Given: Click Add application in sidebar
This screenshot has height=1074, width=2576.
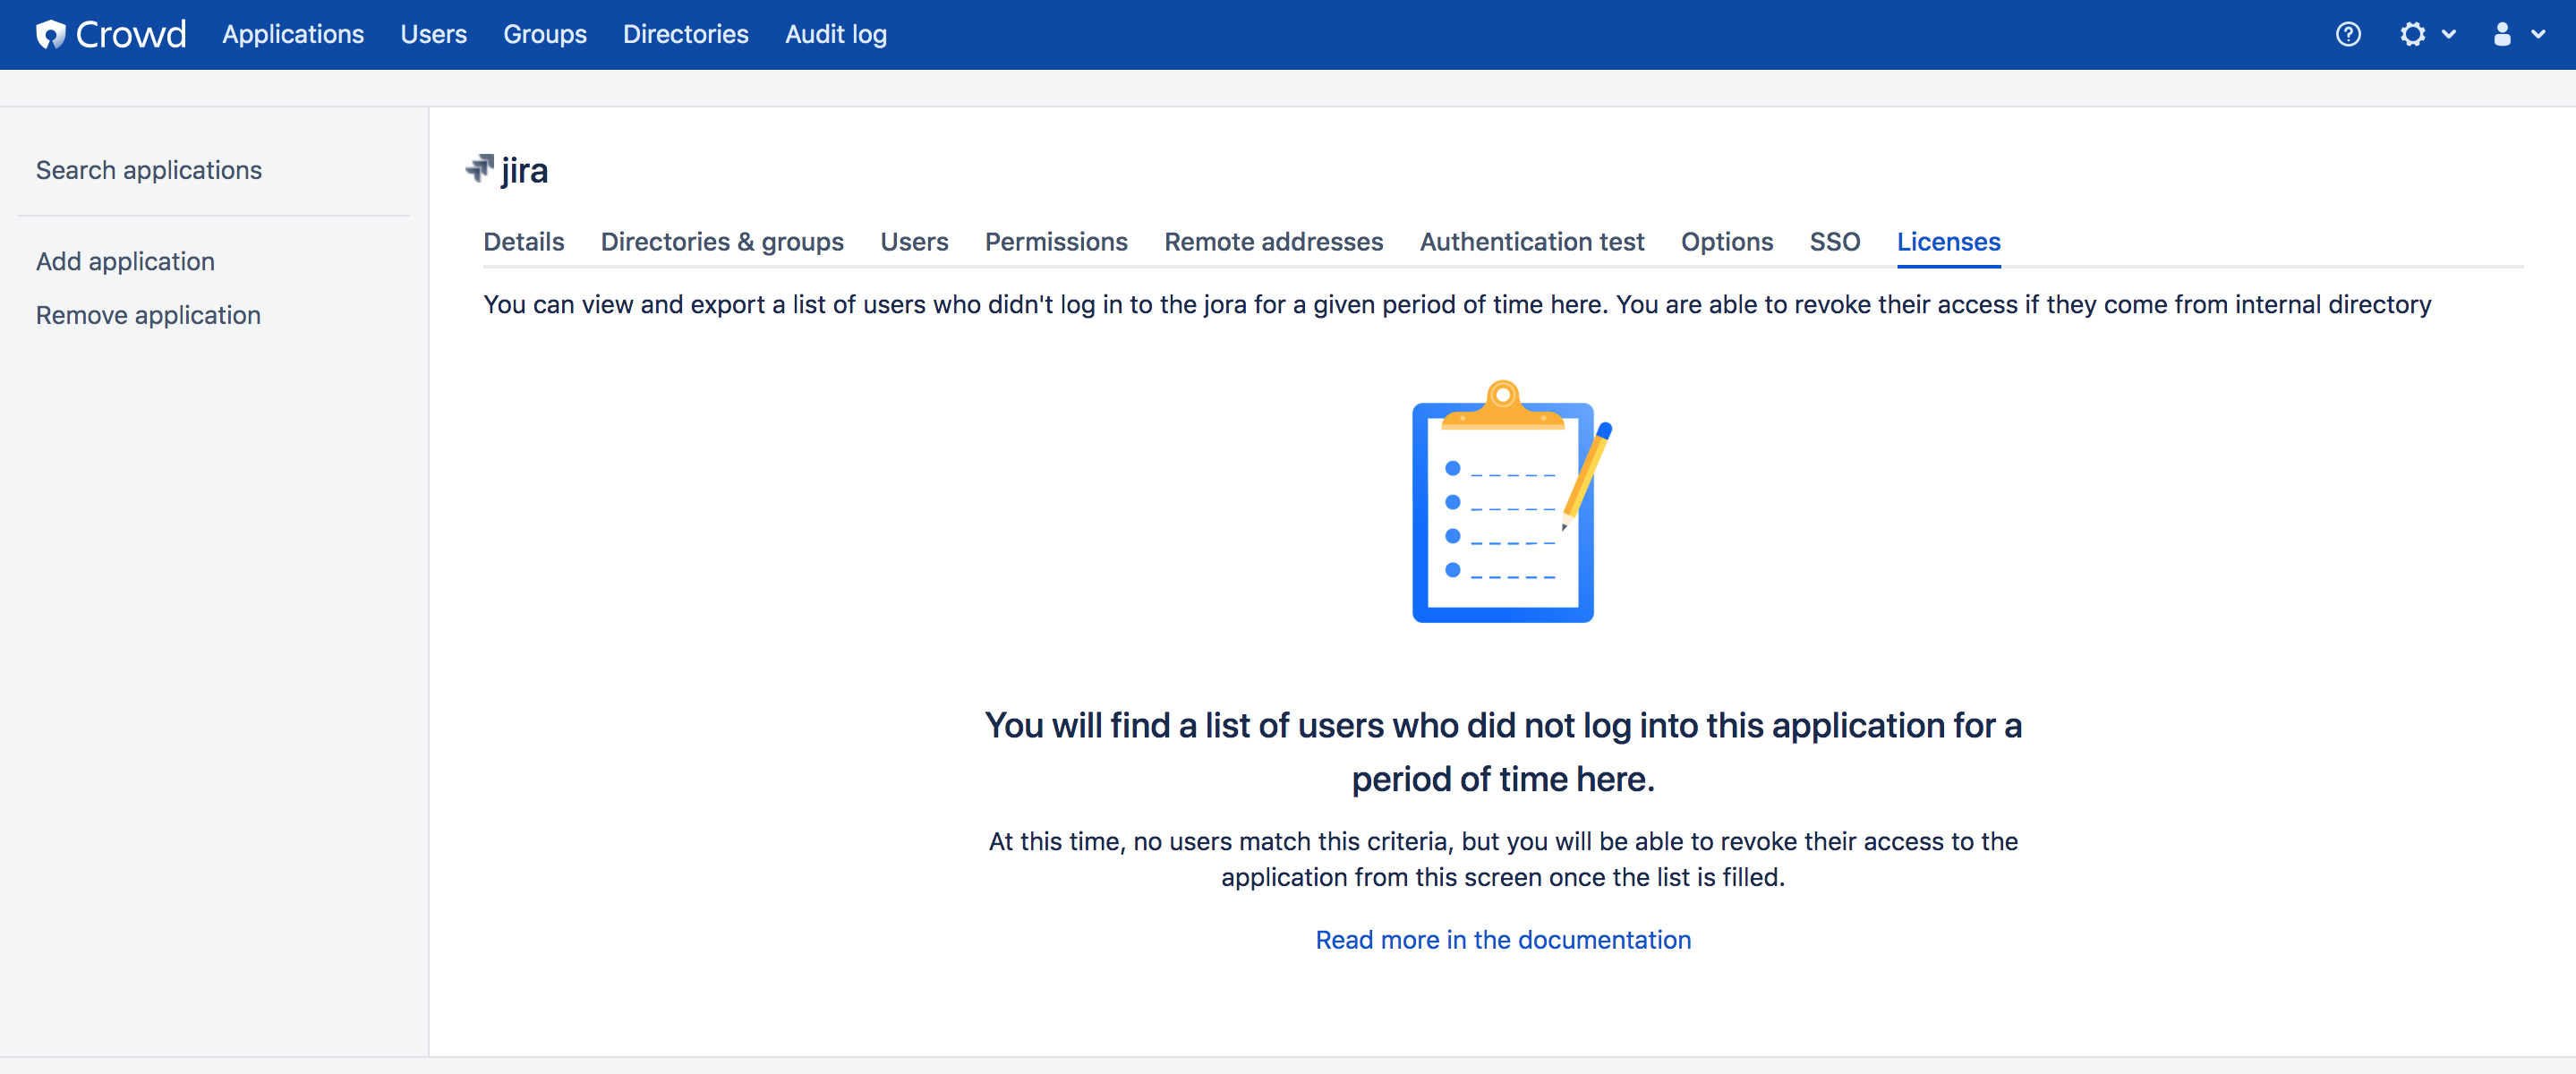Looking at the screenshot, I should pyautogui.click(x=125, y=261).
